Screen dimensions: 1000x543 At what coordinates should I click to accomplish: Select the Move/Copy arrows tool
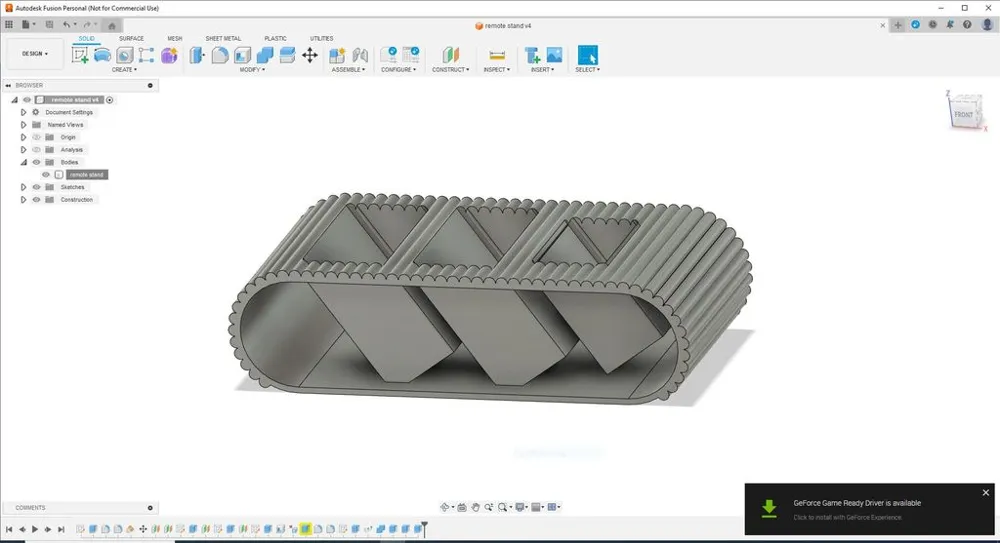(310, 55)
